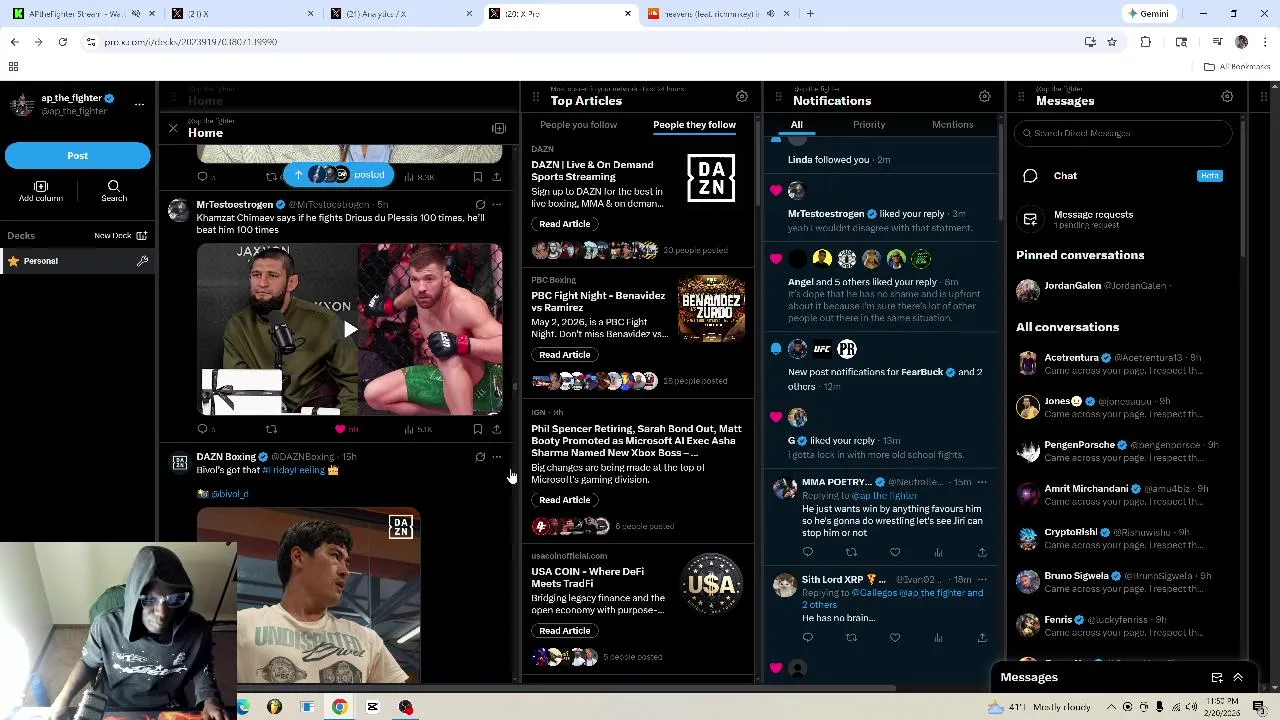Like the Sith Lord XRP reply

(x=895, y=637)
